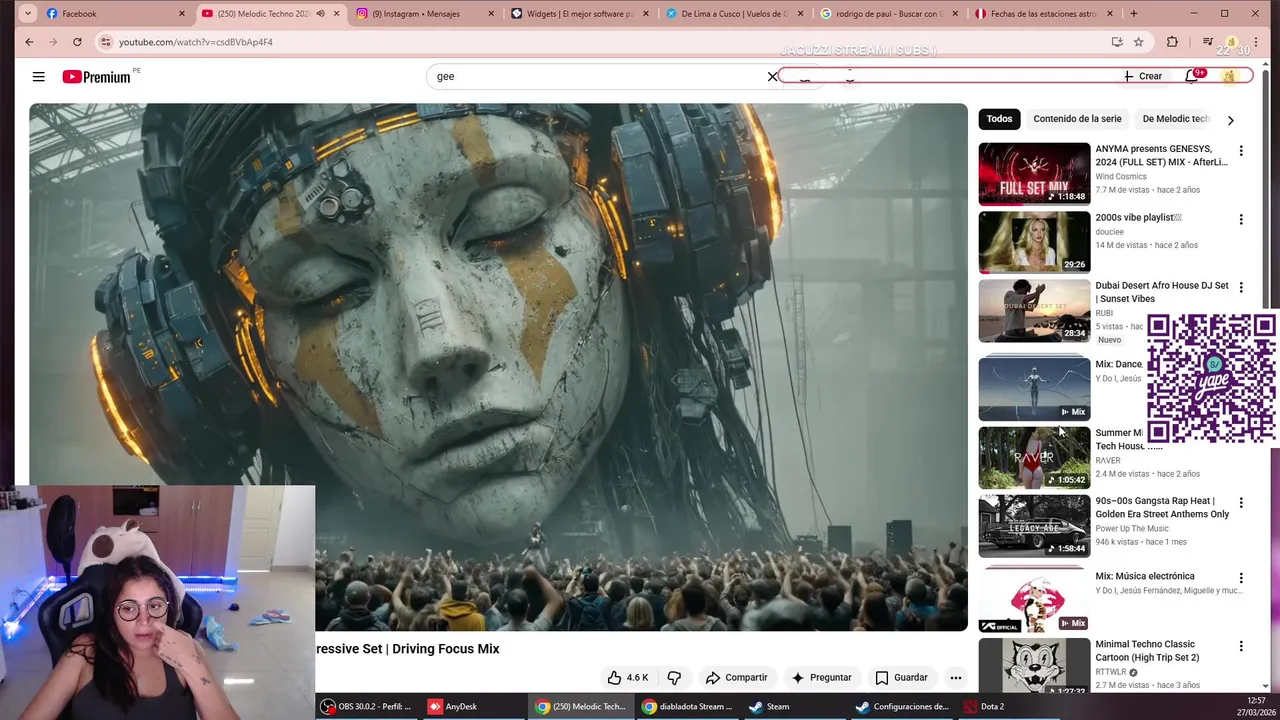
Task: Click the Preguntar button
Action: click(x=821, y=677)
